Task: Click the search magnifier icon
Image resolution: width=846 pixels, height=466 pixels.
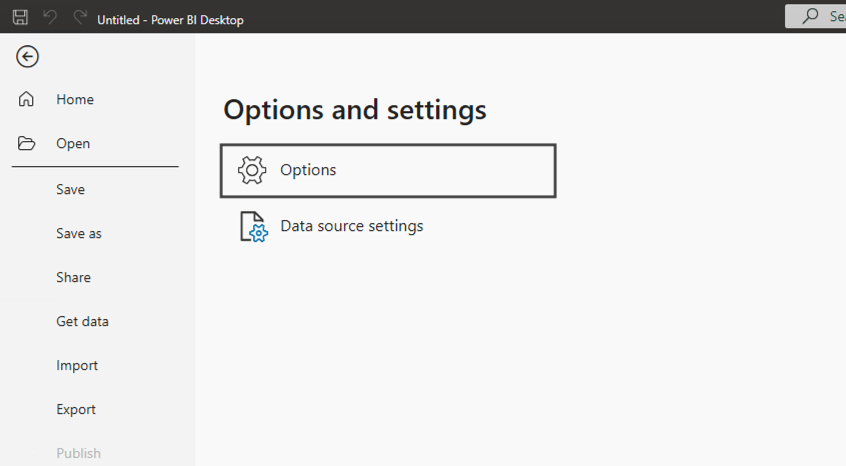Action: pyautogui.click(x=810, y=16)
